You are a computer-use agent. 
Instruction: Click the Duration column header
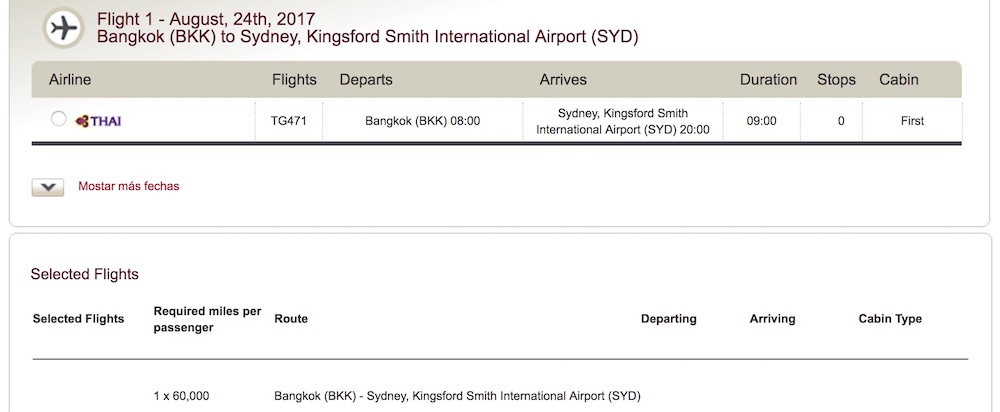point(768,80)
